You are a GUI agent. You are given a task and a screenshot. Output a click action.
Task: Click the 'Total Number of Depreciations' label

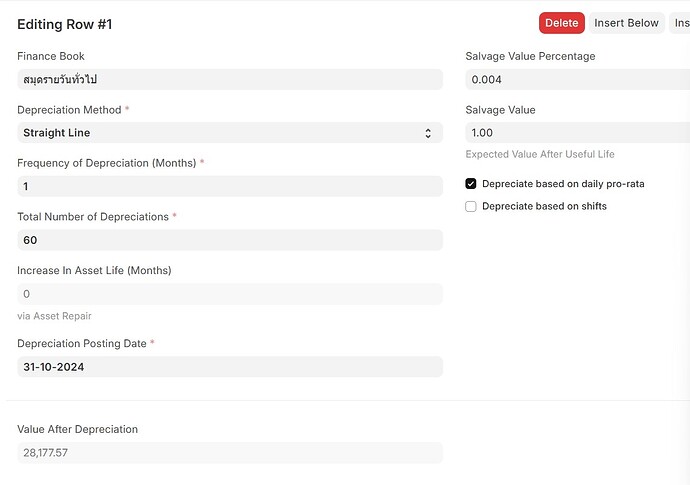point(93,217)
